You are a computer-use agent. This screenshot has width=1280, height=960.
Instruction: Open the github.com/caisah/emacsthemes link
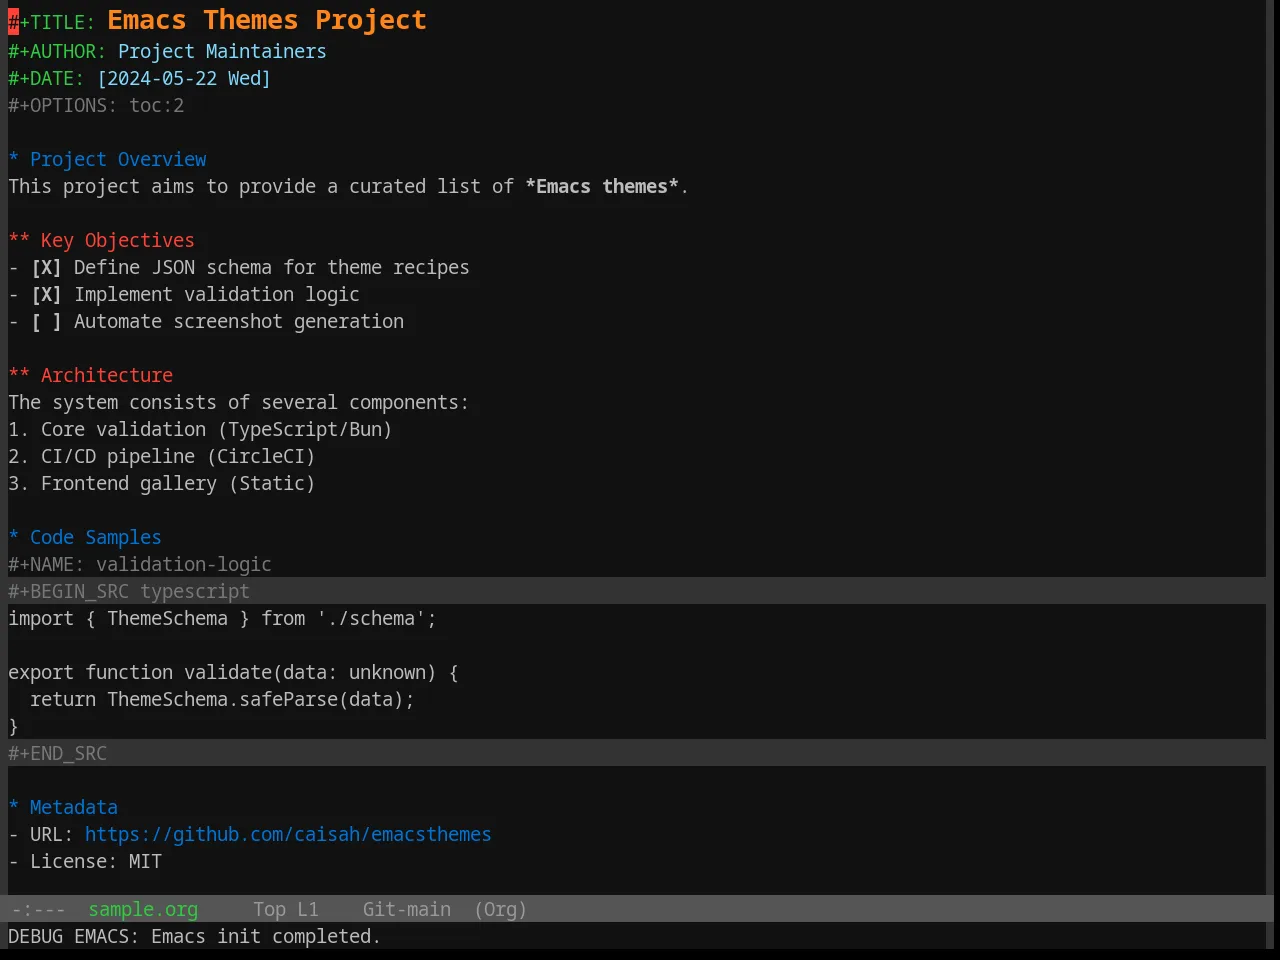[x=288, y=835]
